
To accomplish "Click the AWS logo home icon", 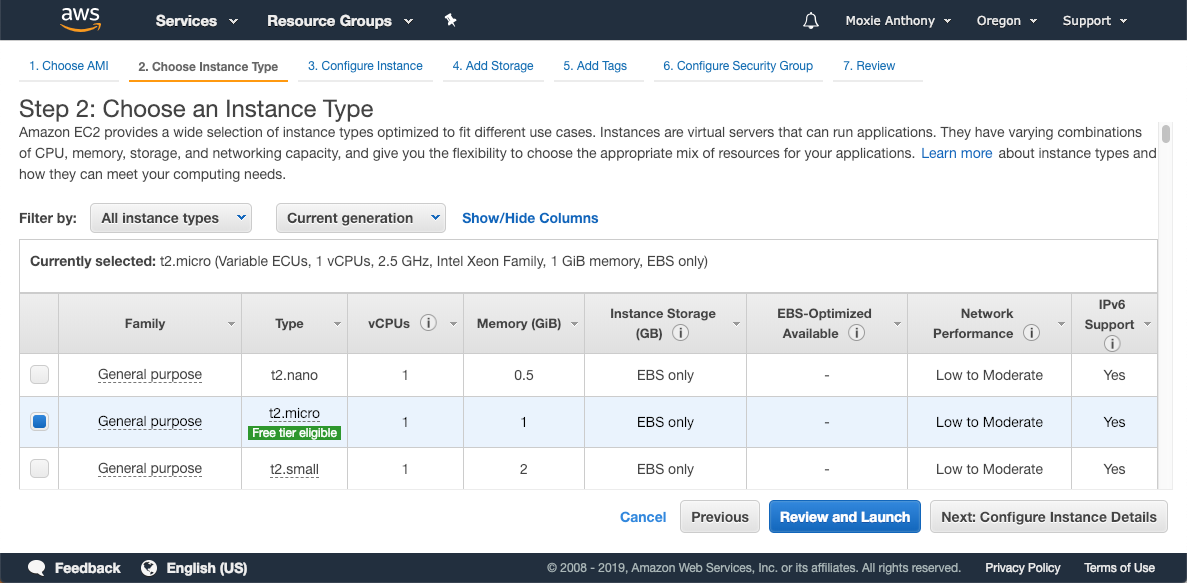I will 79,20.
